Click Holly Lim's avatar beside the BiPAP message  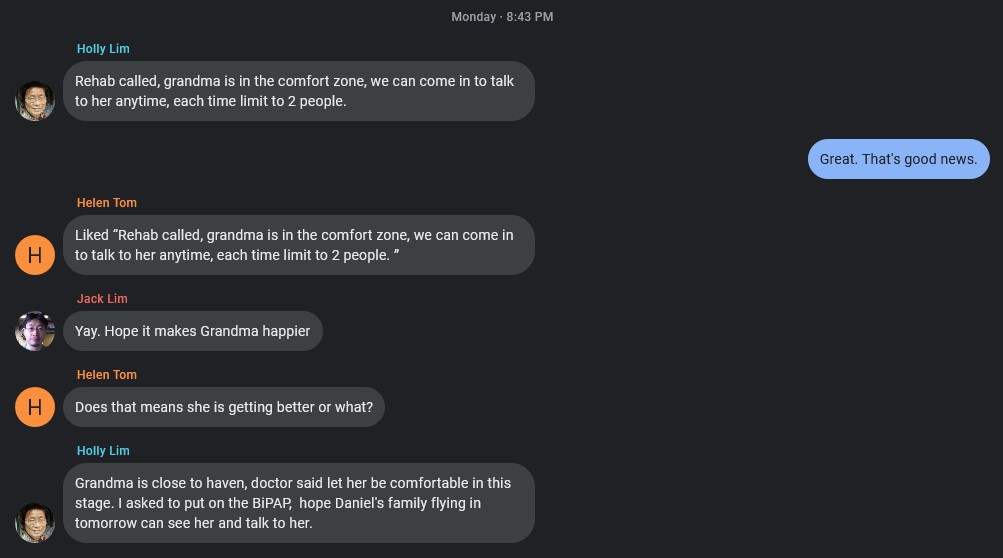tap(35, 523)
